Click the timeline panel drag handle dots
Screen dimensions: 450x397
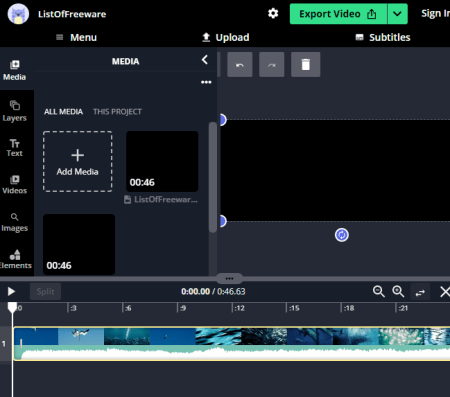coord(229,278)
